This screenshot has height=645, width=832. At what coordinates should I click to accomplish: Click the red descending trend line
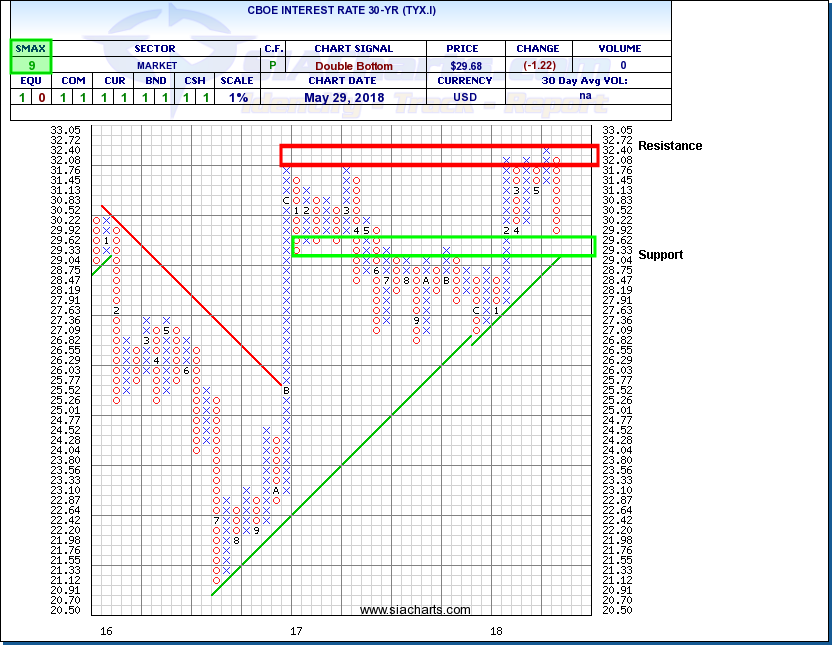(x=190, y=294)
